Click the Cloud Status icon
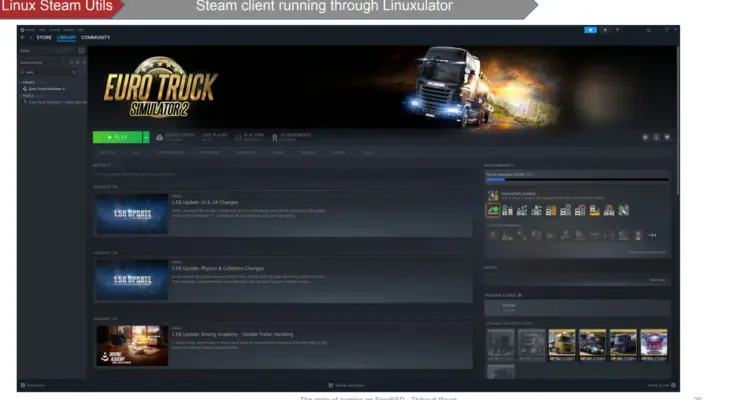The height and width of the screenshot is (400, 735). click(x=160, y=137)
